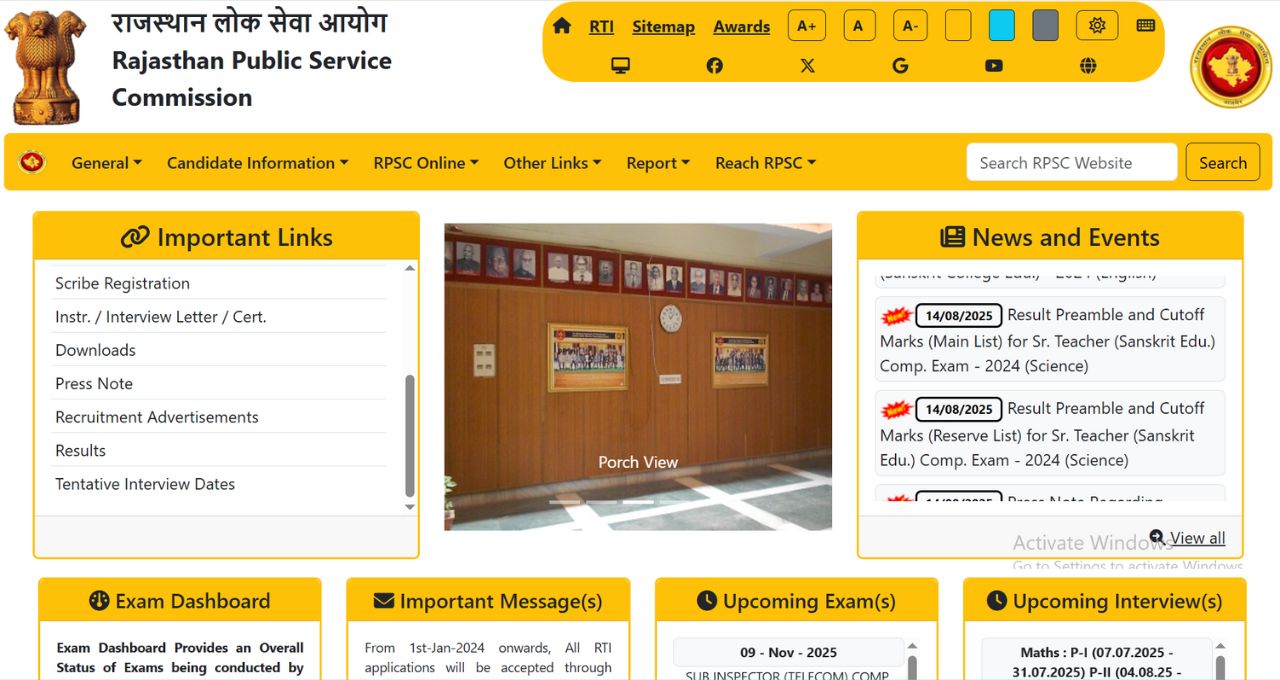Expand the Reach RPSC dropdown
This screenshot has width=1280, height=680.
[766, 163]
